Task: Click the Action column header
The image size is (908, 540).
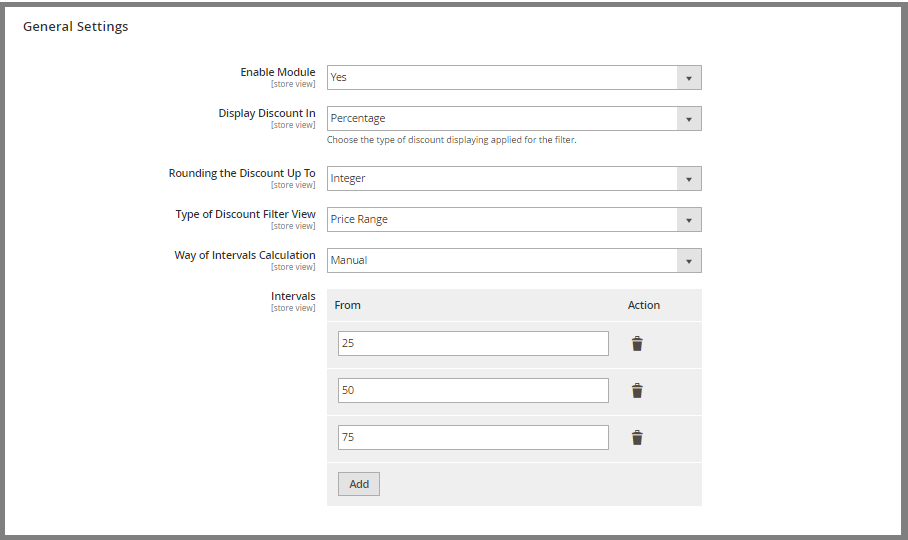Action: 644,305
